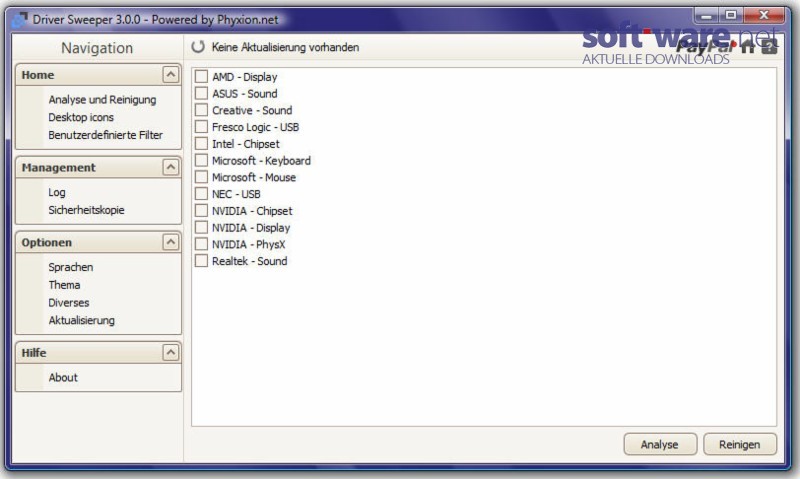Image resolution: width=800 pixels, height=479 pixels.
Task: Click the Analyse button
Action: [x=660, y=444]
